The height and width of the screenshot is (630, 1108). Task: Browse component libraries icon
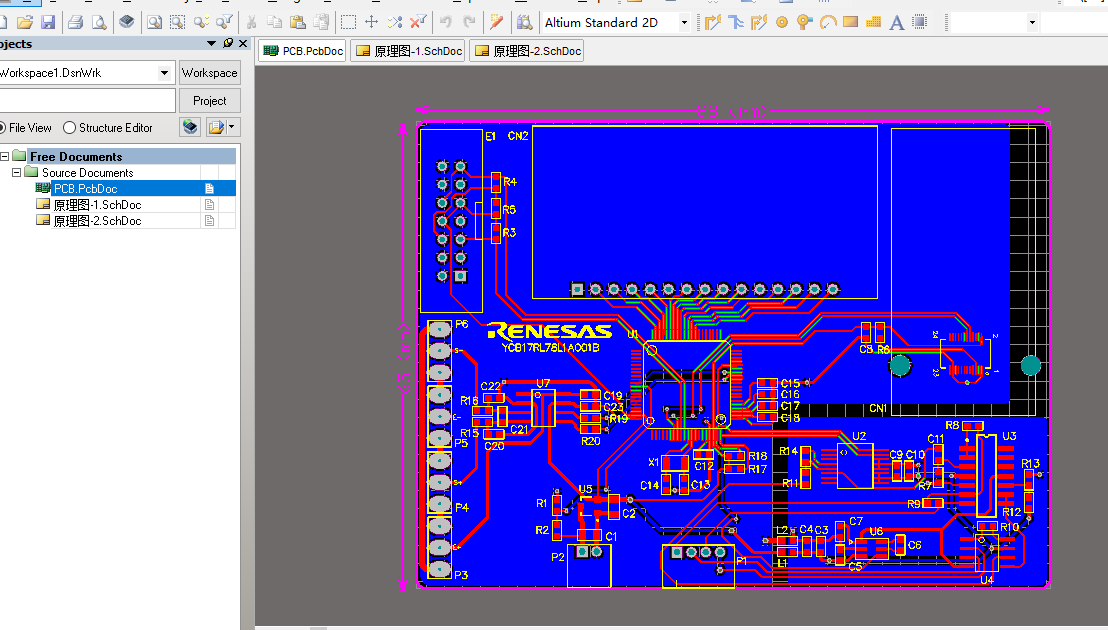coord(524,23)
